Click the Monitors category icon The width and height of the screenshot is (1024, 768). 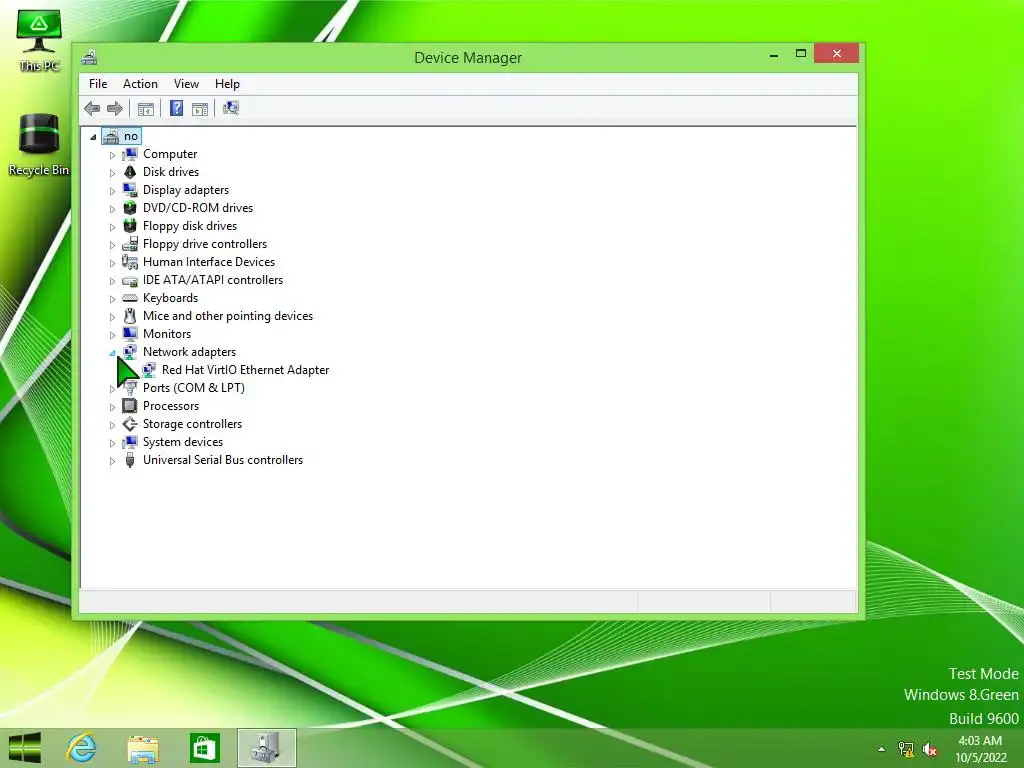(x=130, y=334)
